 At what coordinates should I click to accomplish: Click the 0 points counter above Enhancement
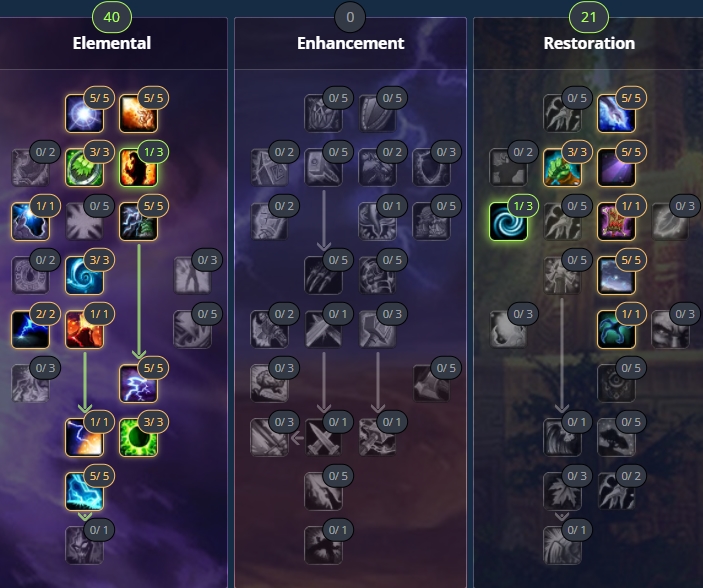pyautogui.click(x=350, y=17)
